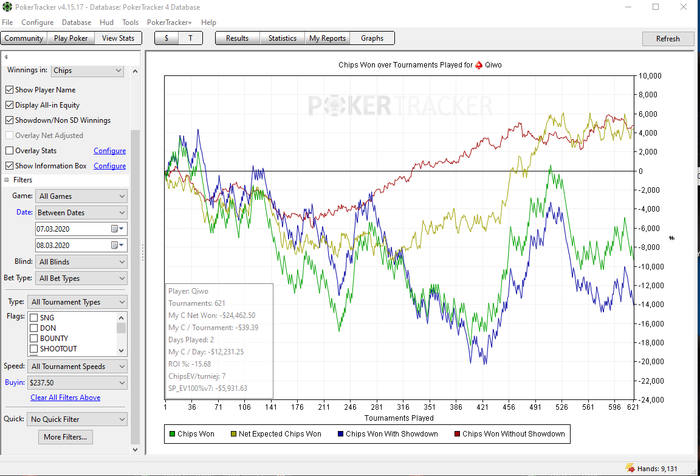Check the SNG flag checkbox
The width and height of the screenshot is (700, 476).
tap(33, 318)
